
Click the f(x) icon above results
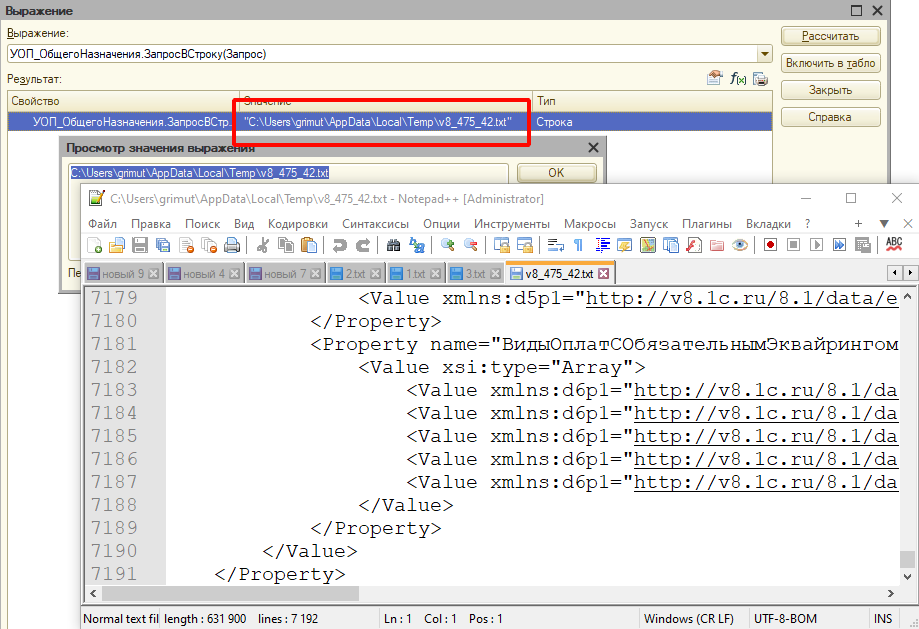(x=738, y=79)
